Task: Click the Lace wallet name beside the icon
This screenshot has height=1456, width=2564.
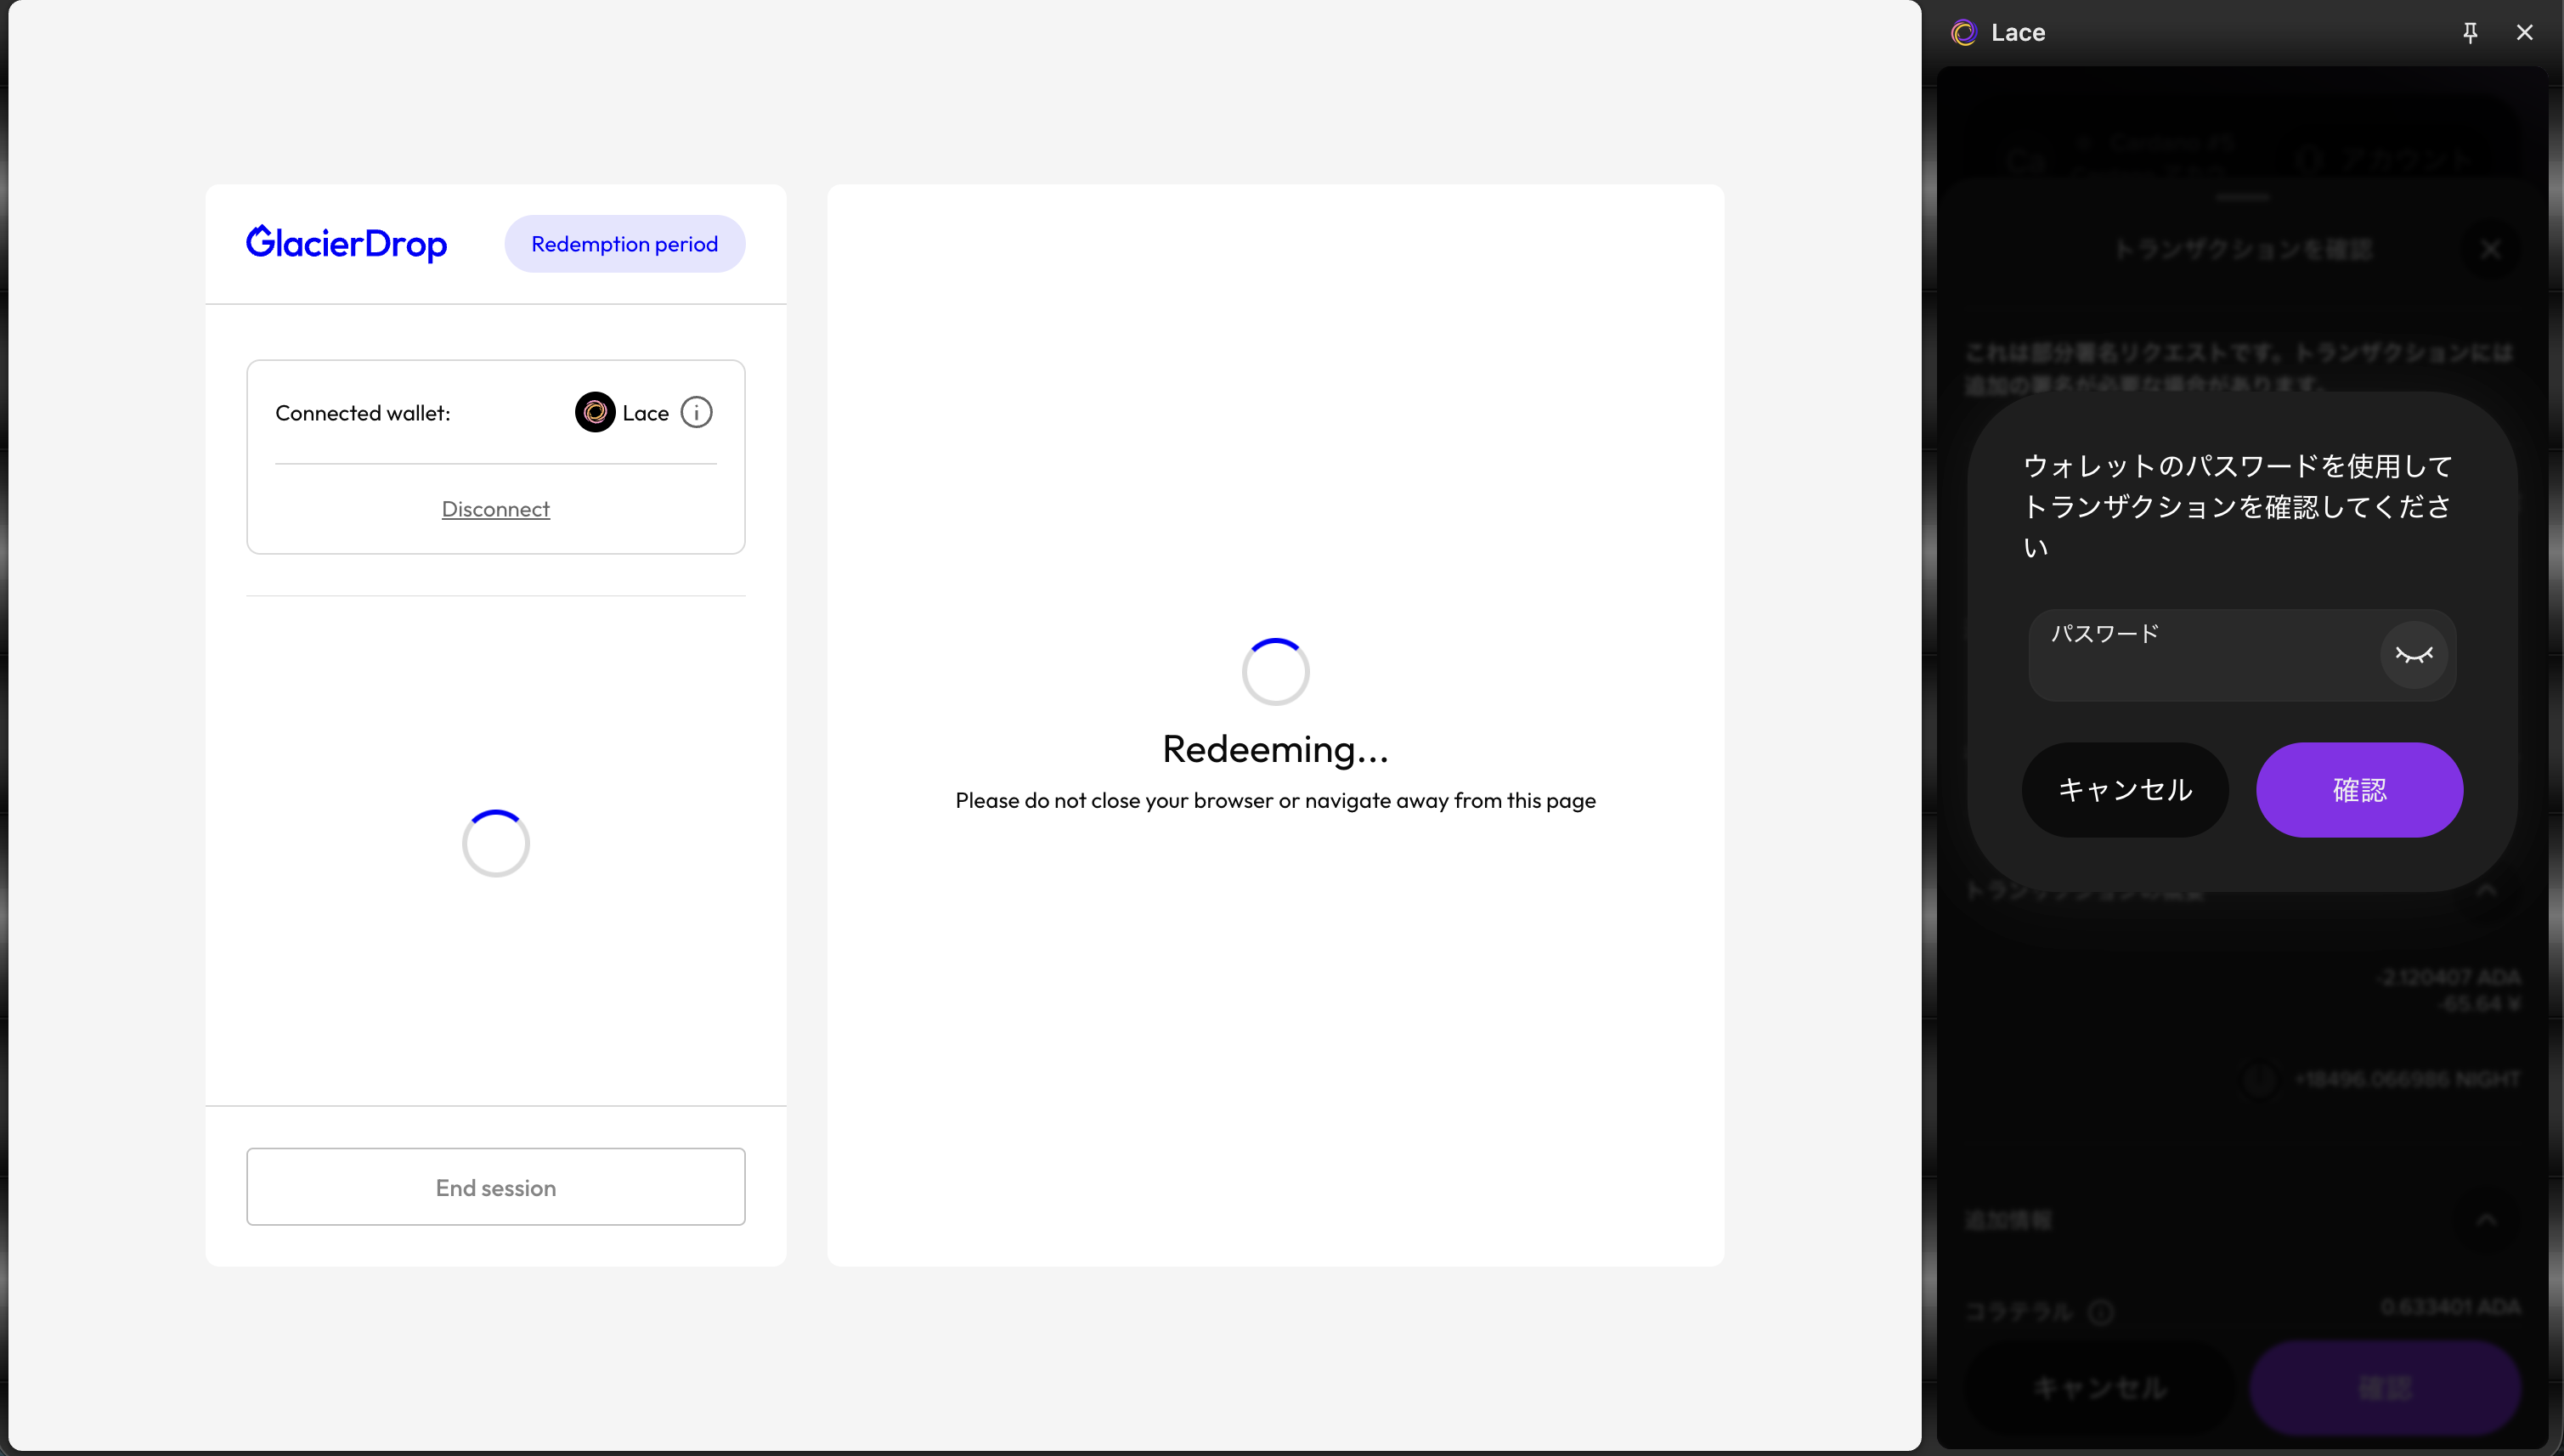Action: [x=645, y=413]
